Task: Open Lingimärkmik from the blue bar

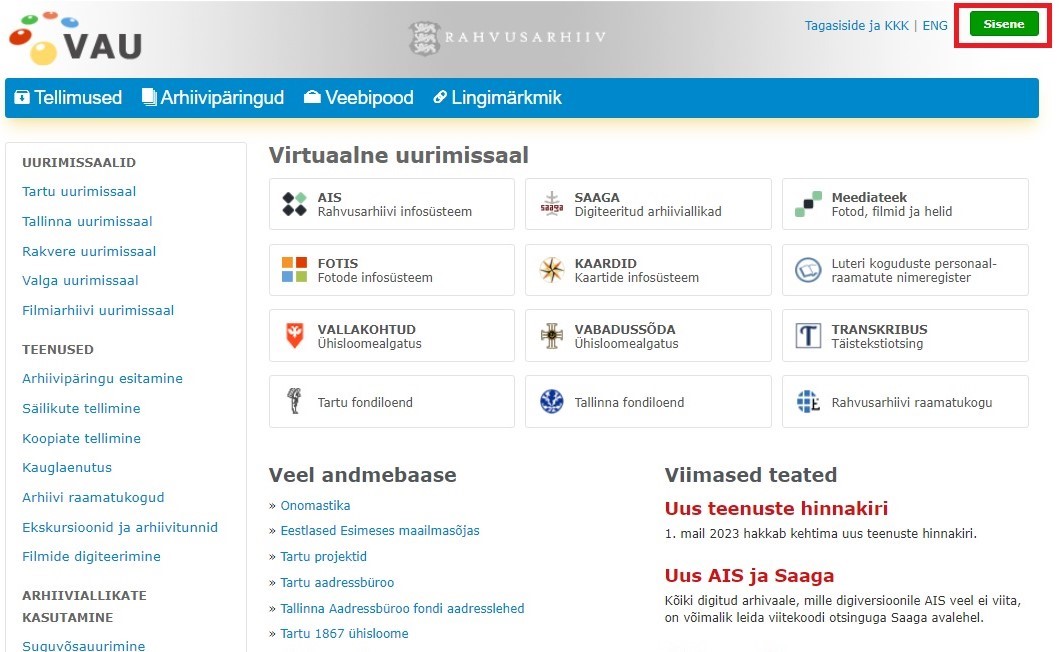Action: point(497,98)
